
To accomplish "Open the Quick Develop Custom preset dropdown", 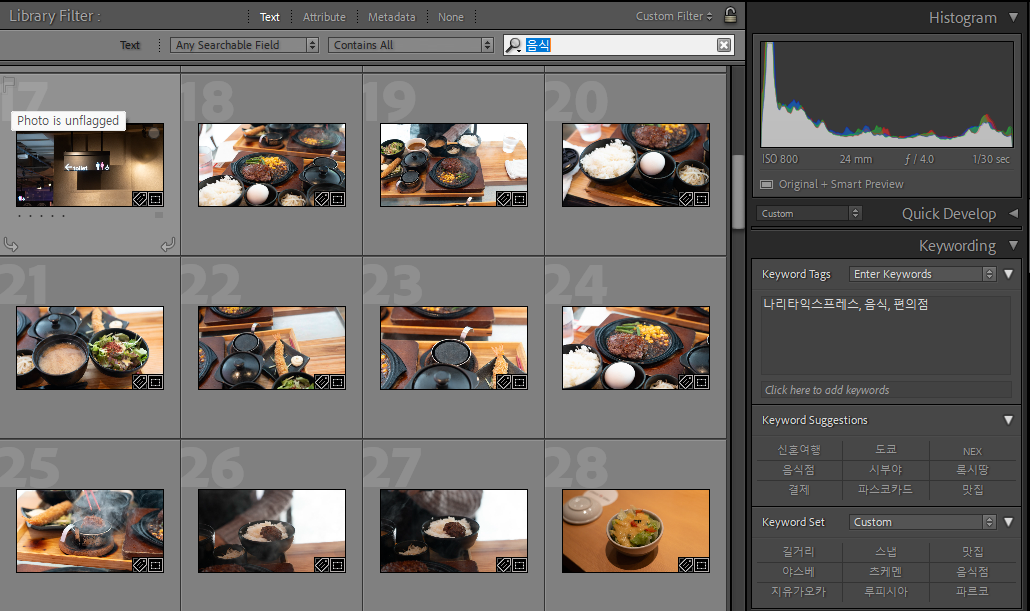I will click(x=809, y=214).
